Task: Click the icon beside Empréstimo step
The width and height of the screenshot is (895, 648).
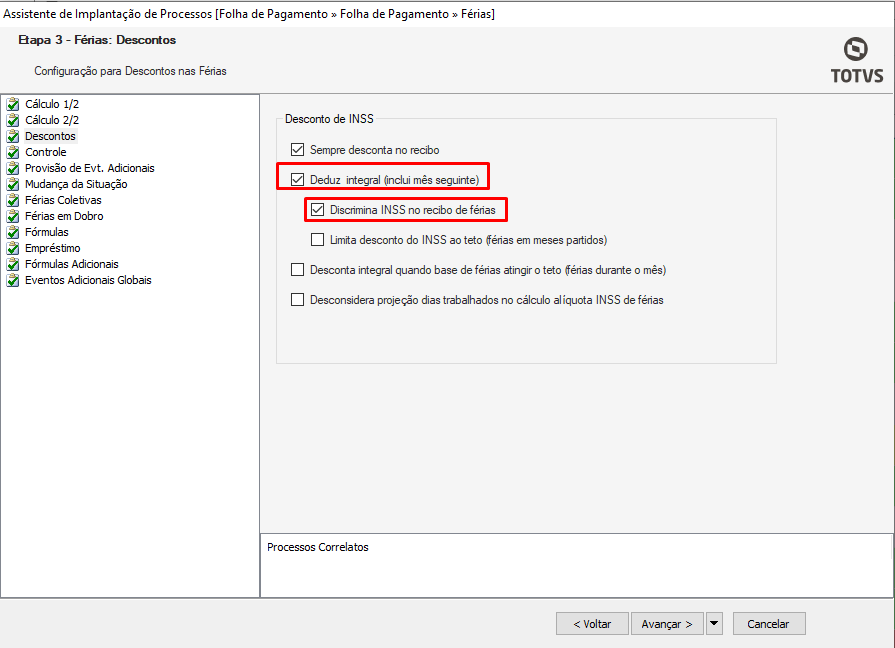Action: tap(13, 248)
